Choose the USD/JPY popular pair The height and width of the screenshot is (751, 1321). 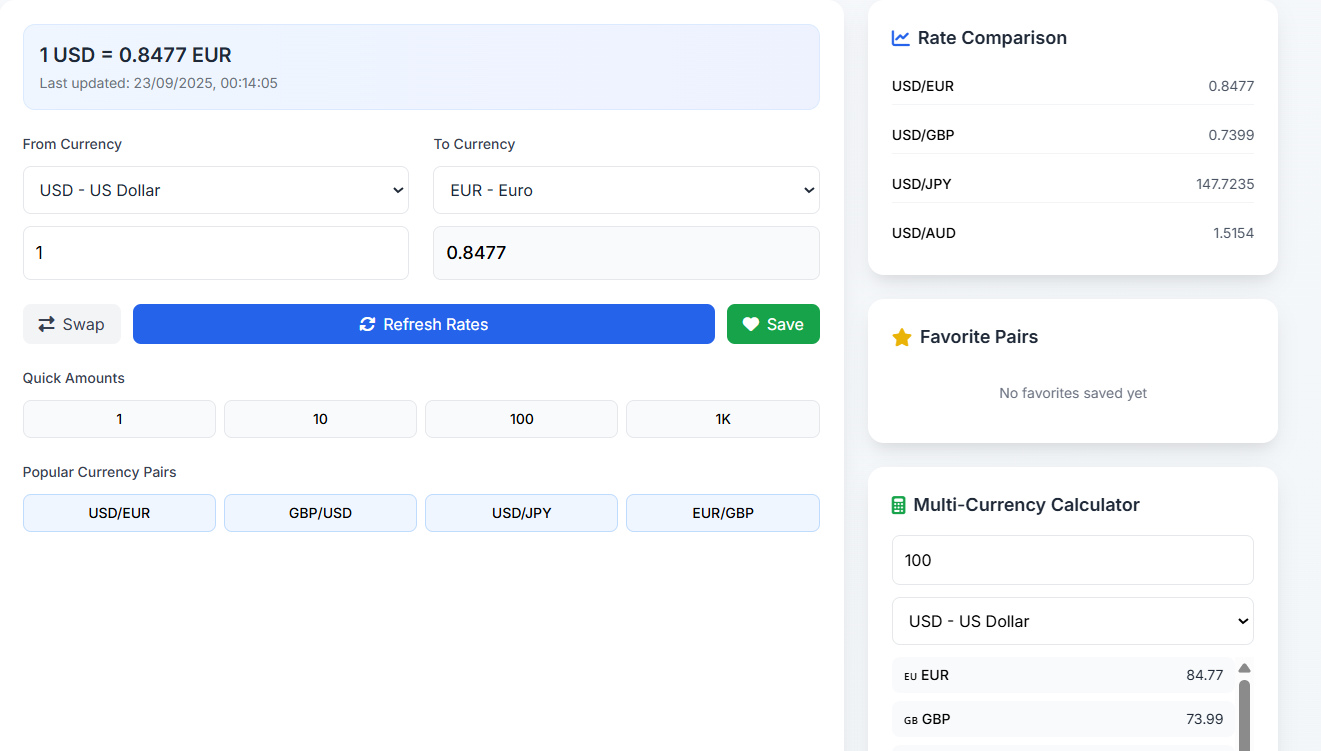click(x=521, y=513)
